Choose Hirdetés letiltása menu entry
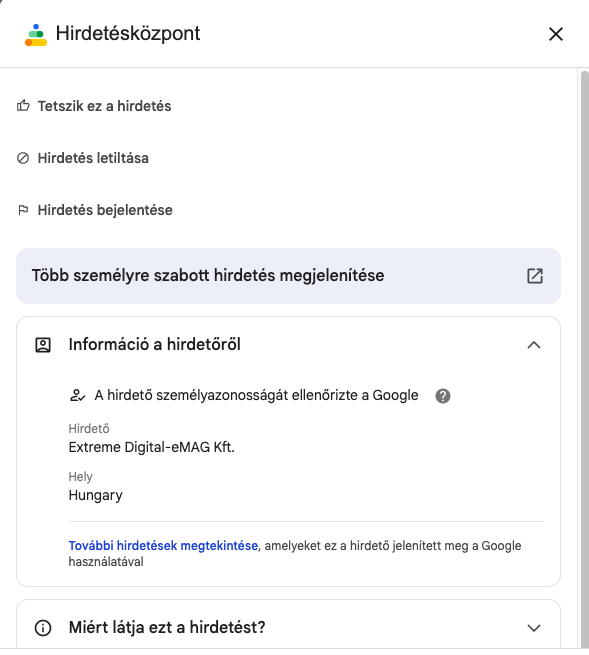Screen dimensions: 589x655 [93, 158]
